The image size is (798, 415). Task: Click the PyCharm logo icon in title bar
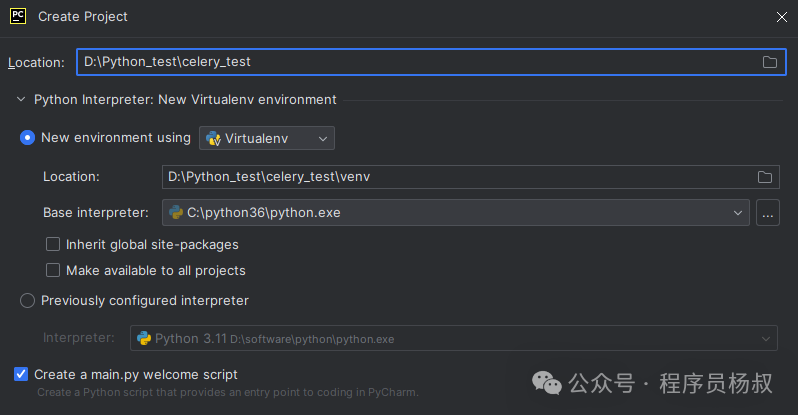[17, 17]
